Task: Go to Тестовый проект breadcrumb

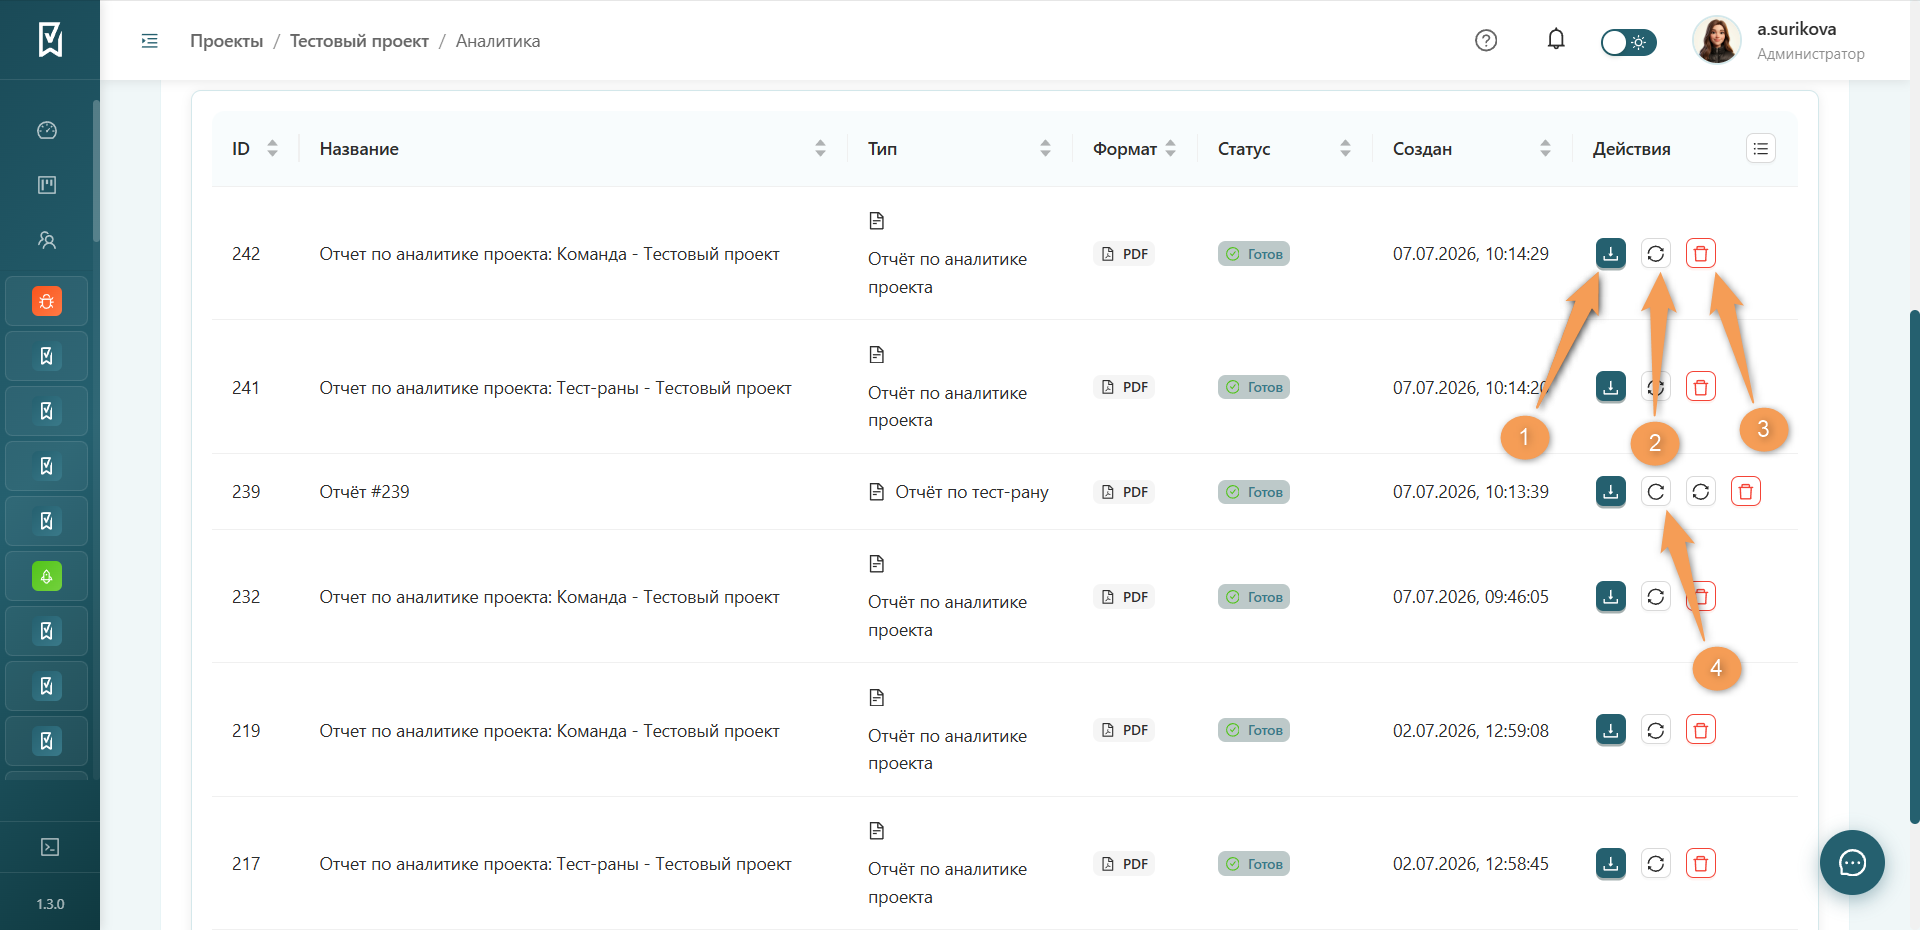Action: coord(359,41)
